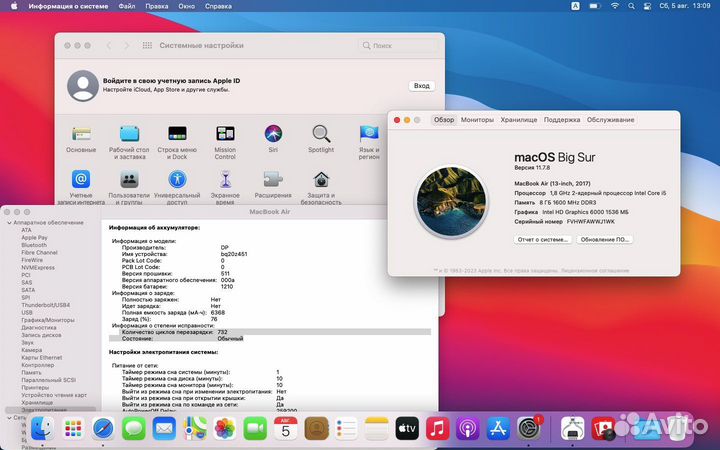This screenshot has width=720, height=450.
Task: Go forward in Системные настройки window
Action: click(x=126, y=45)
